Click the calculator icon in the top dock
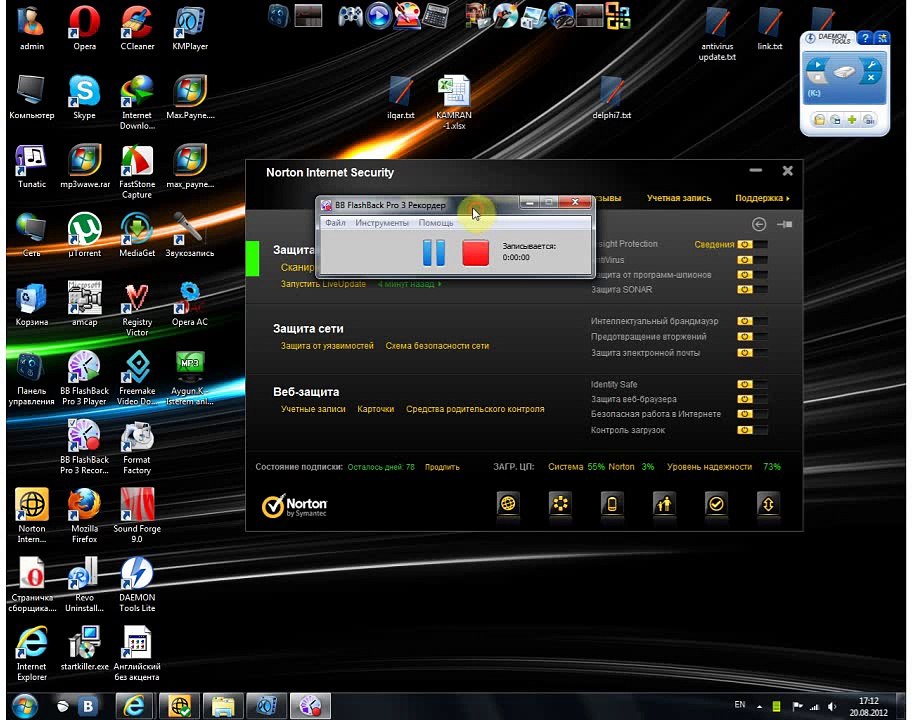Image resolution: width=912 pixels, height=720 pixels. click(x=435, y=16)
